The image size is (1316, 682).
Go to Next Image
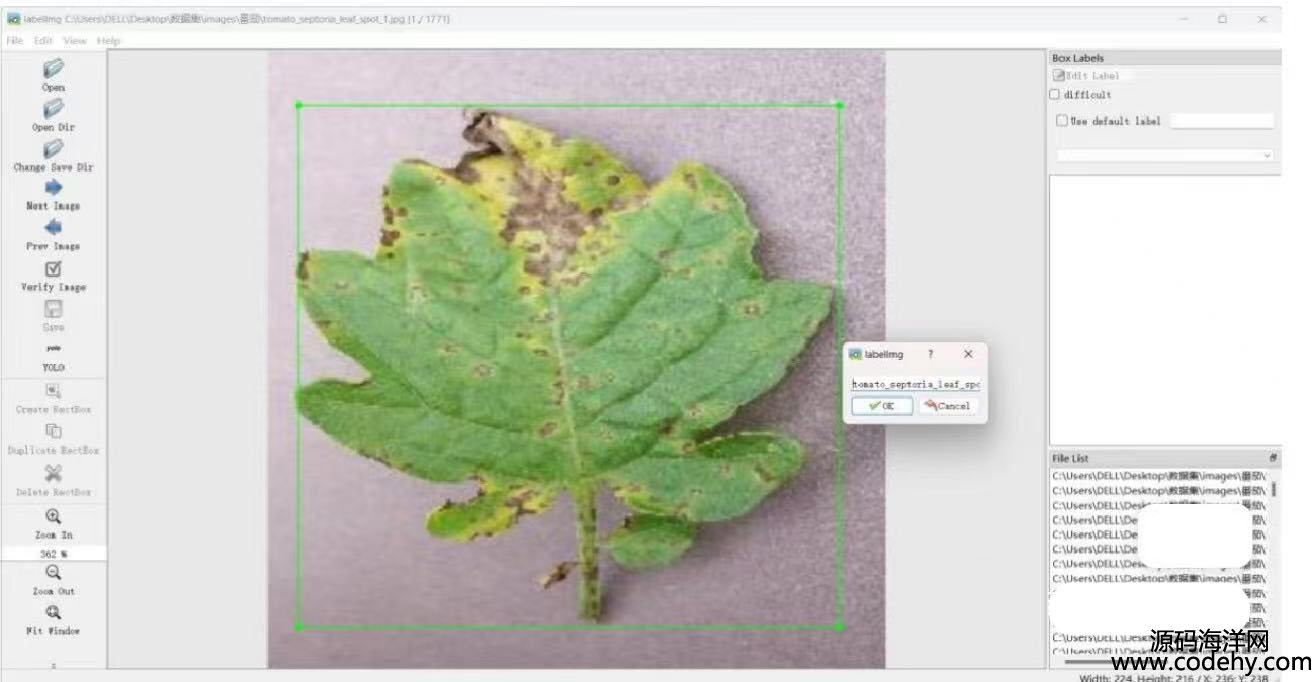point(53,188)
